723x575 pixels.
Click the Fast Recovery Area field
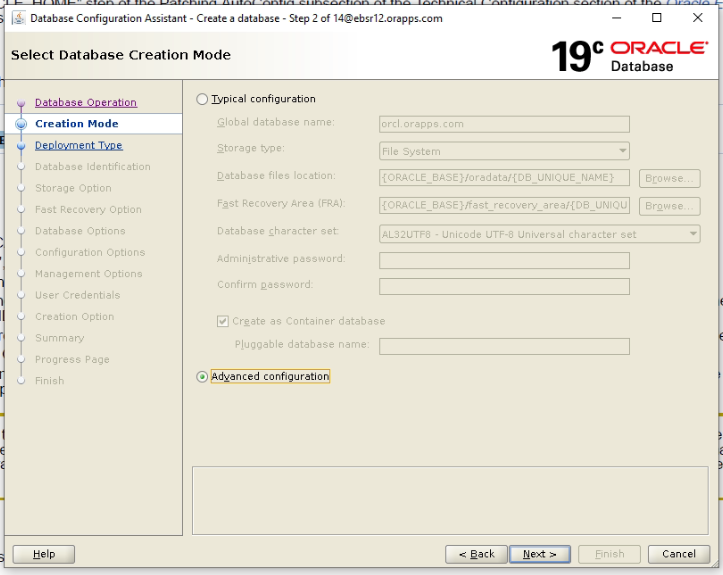pos(504,205)
